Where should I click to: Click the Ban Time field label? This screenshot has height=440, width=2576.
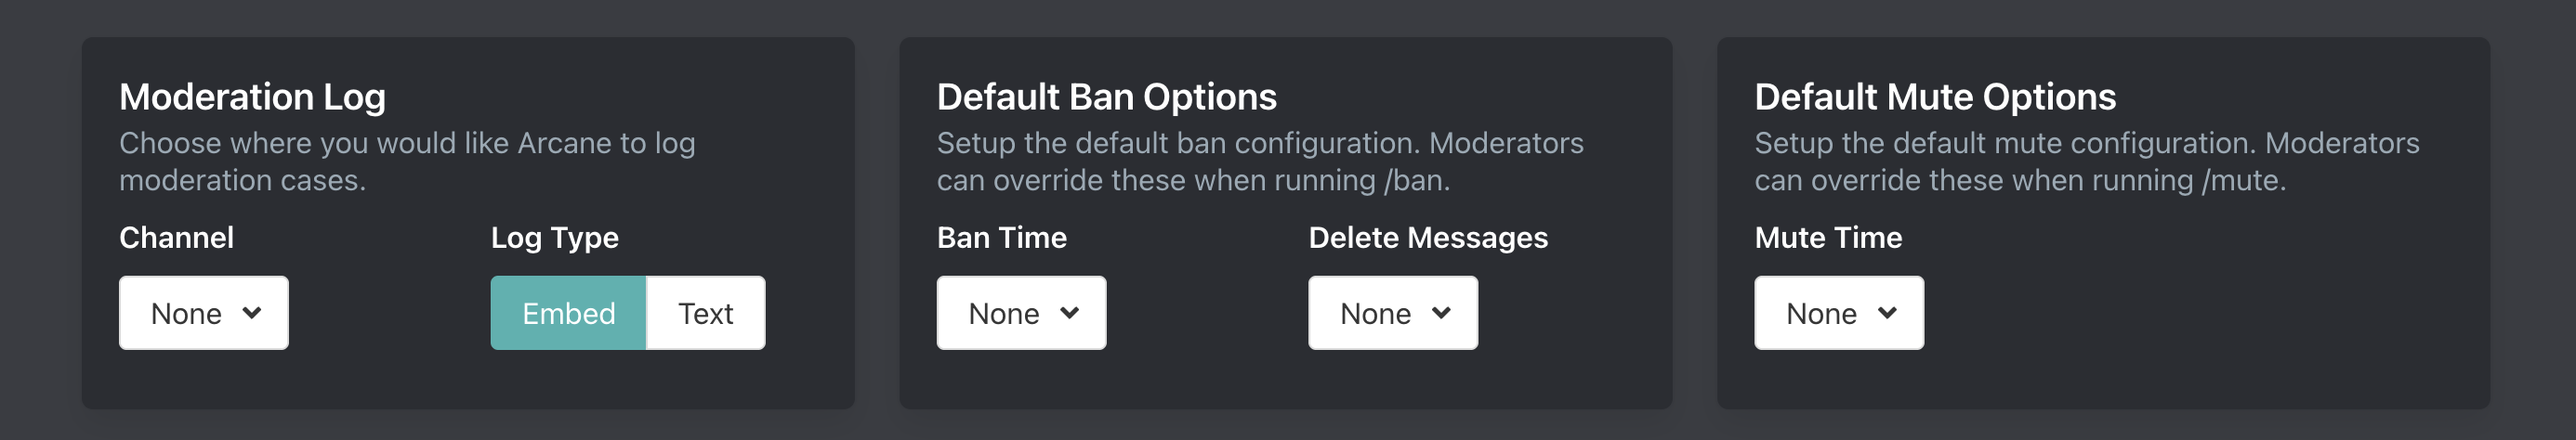pos(1001,237)
